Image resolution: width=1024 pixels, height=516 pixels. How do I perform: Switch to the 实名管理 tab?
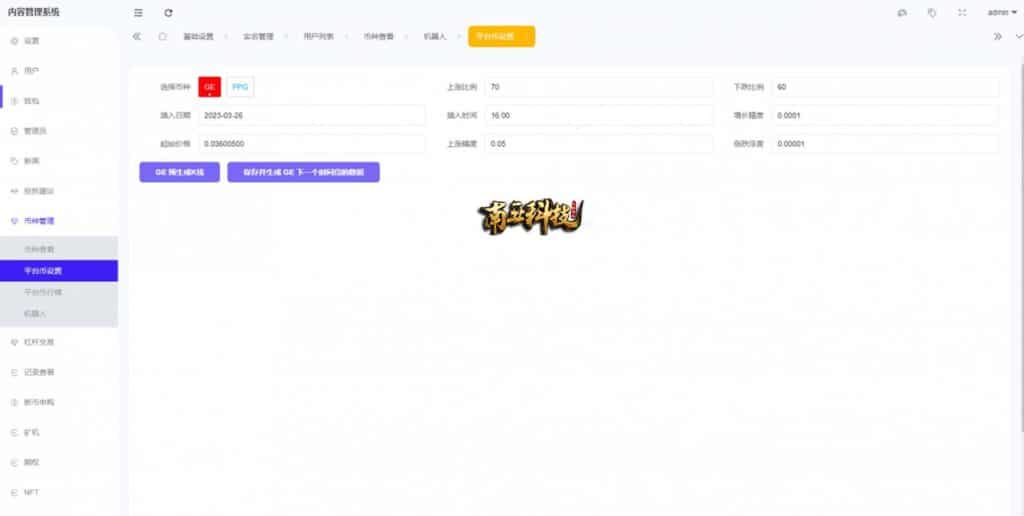[258, 37]
